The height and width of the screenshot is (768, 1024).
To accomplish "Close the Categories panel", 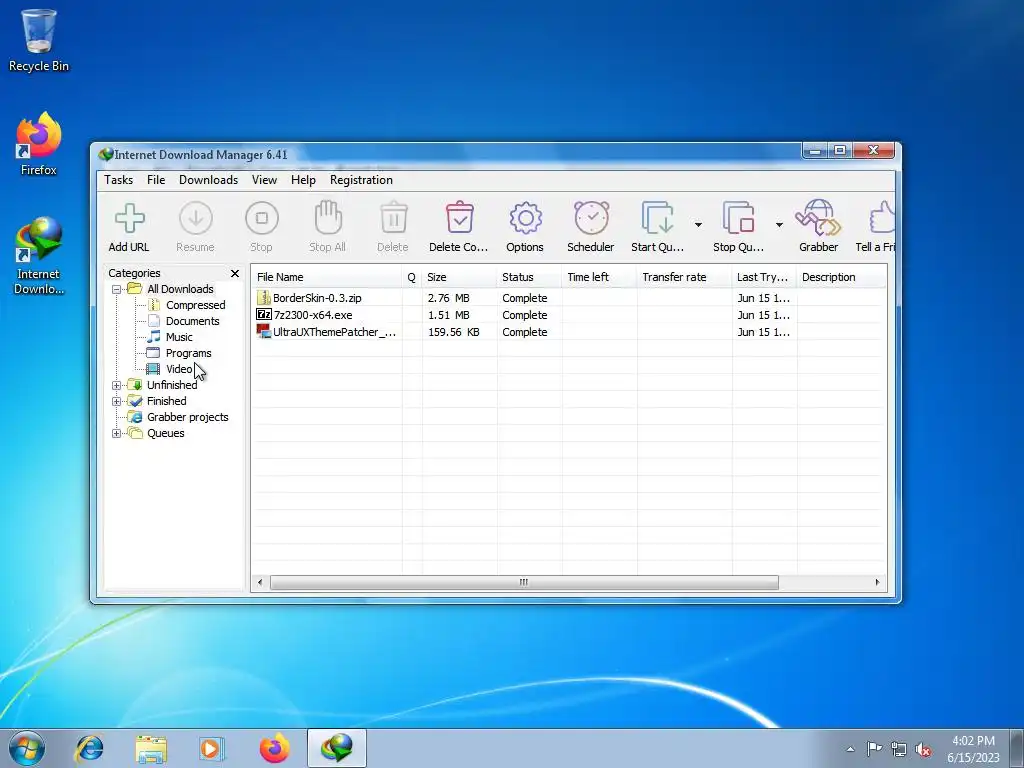I will click(235, 274).
